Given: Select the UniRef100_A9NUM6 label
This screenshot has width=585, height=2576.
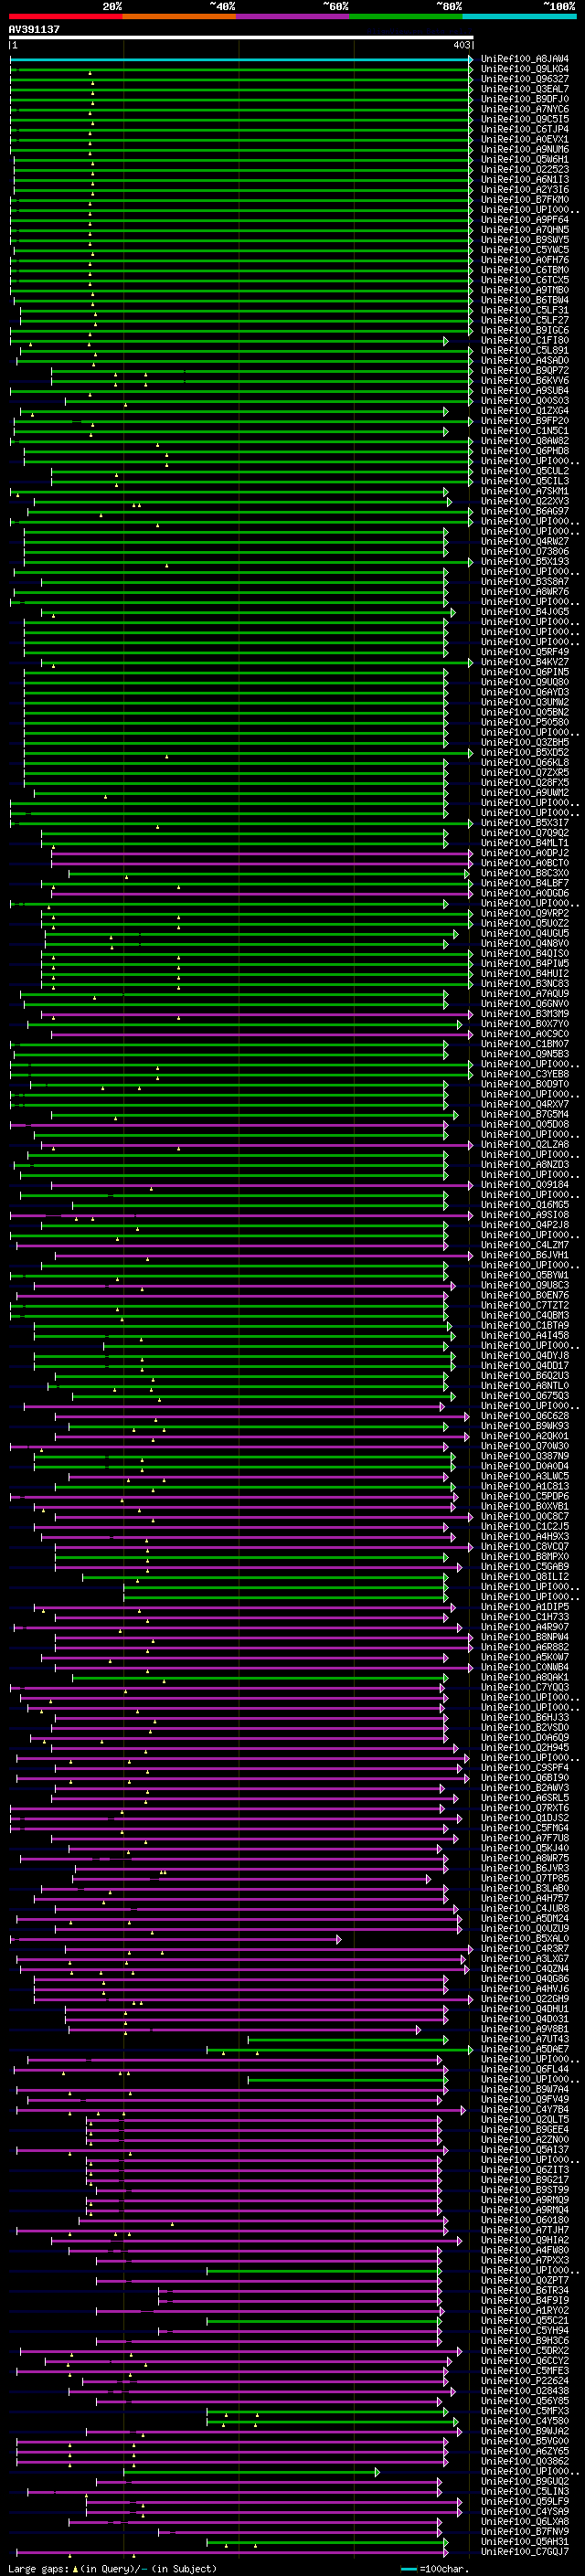Looking at the screenshot, I should coord(525,149).
